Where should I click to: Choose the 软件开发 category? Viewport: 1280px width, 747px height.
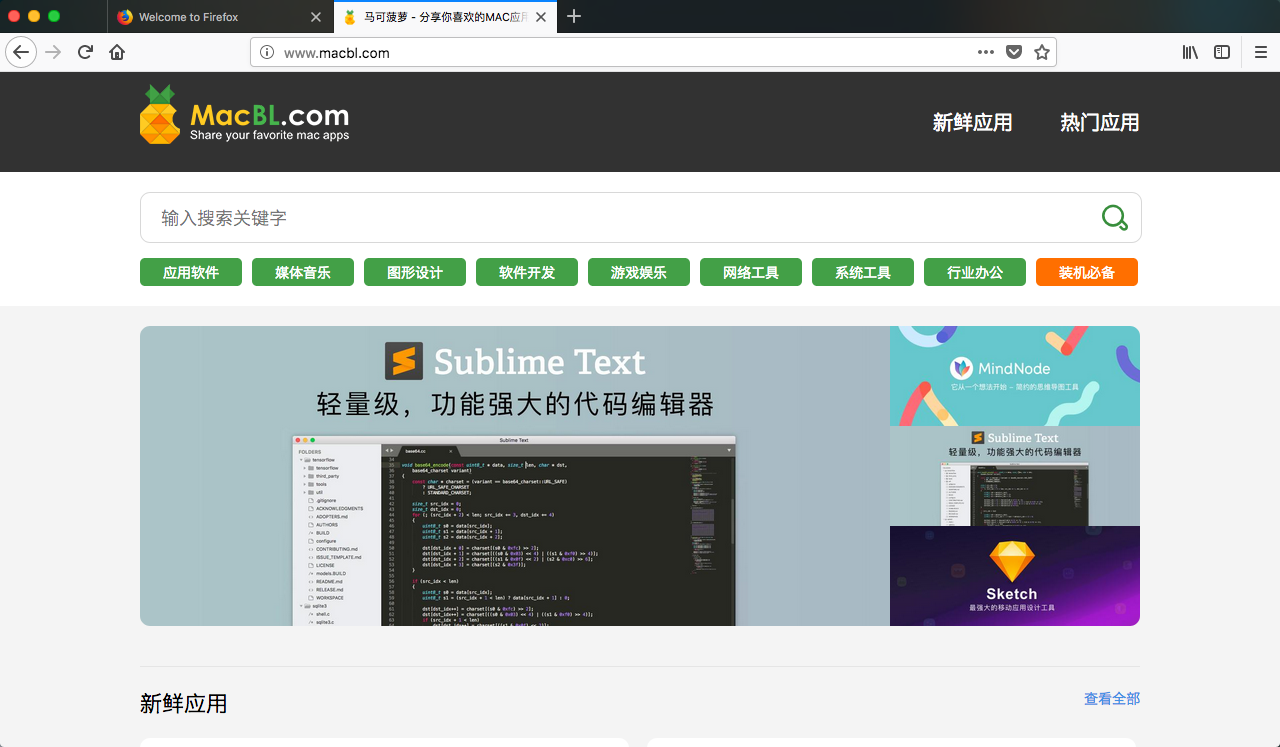point(527,272)
